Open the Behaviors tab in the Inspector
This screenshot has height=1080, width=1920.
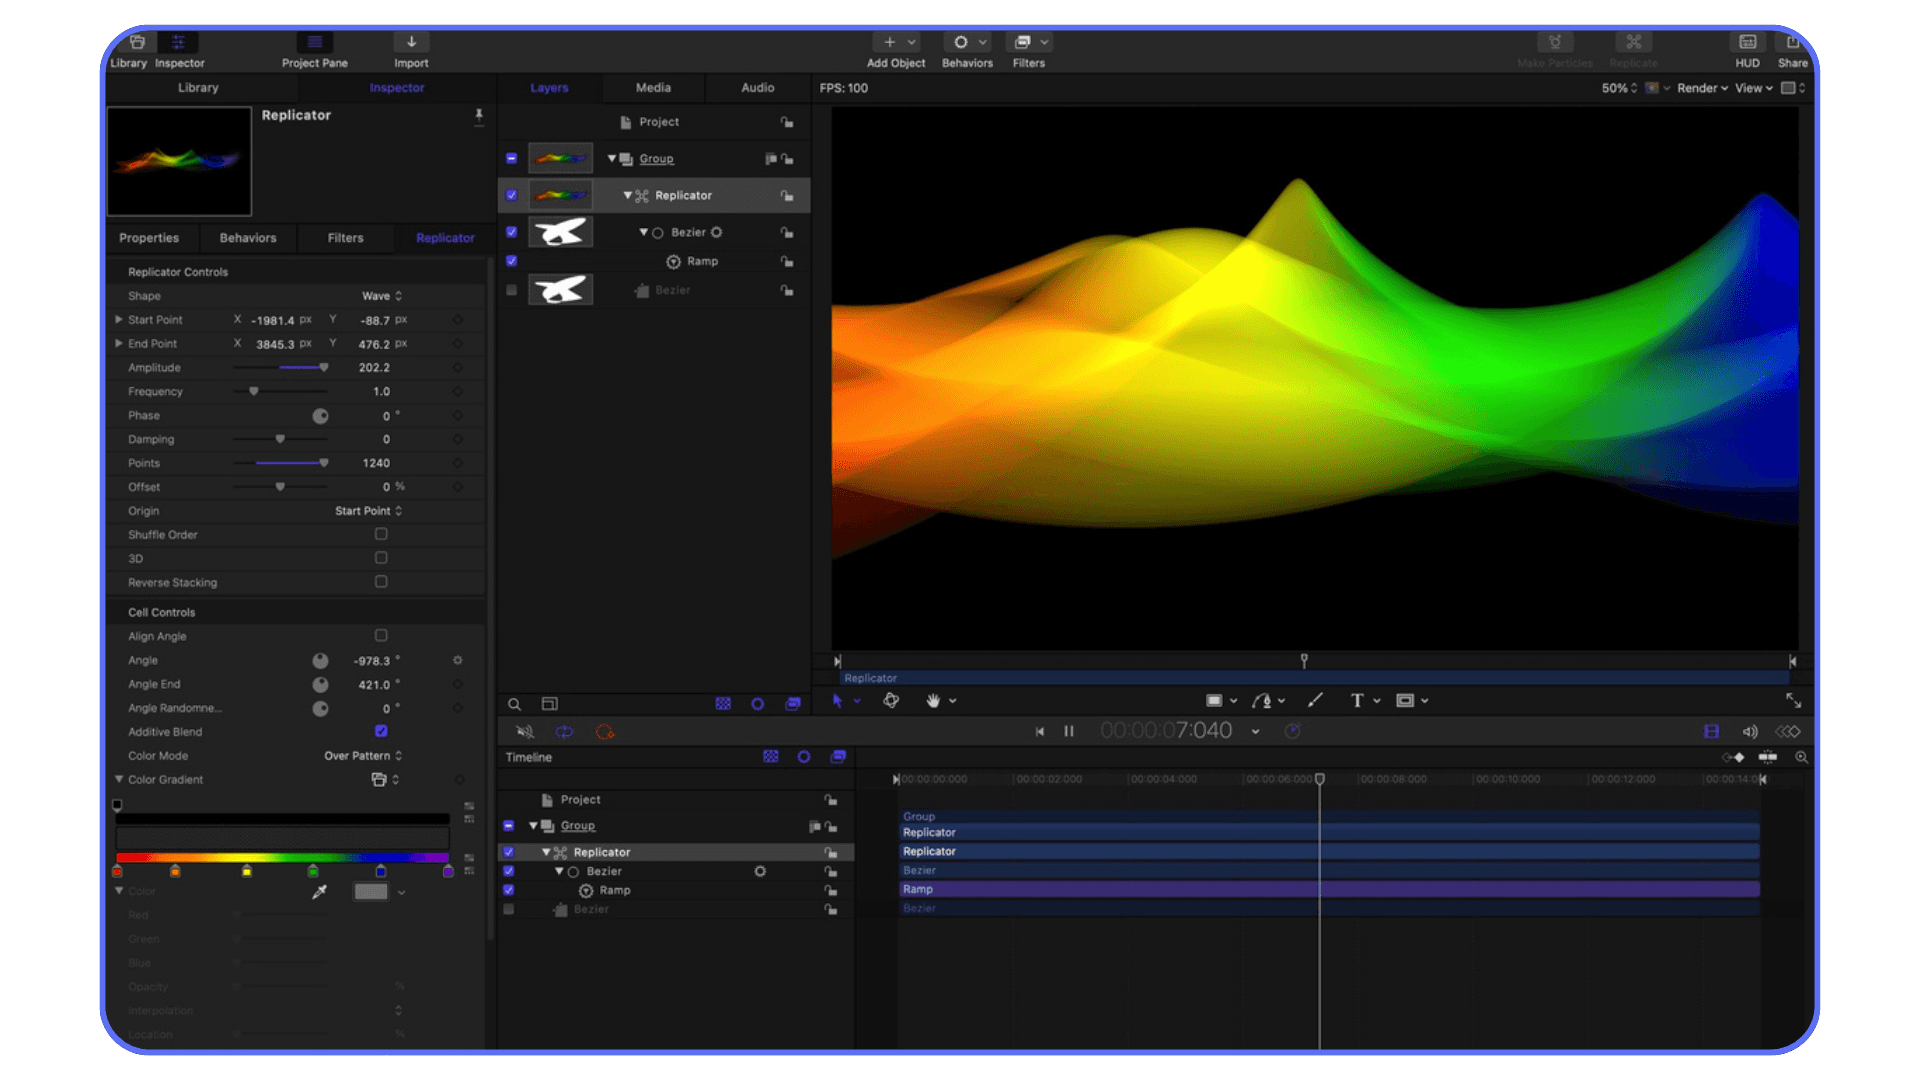click(x=247, y=238)
